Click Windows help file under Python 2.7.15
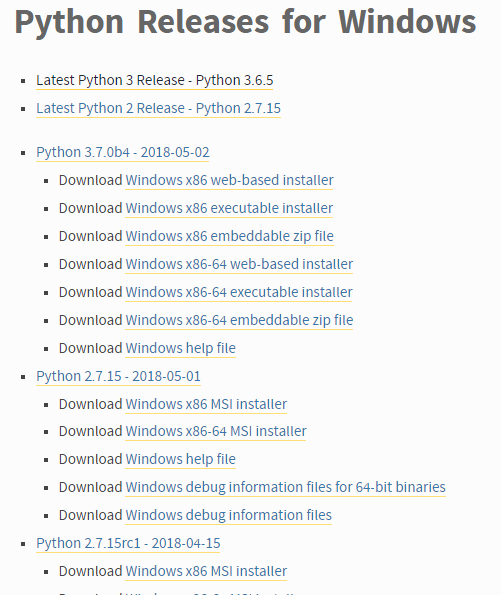Image resolution: width=501 pixels, height=595 pixels. point(180,460)
